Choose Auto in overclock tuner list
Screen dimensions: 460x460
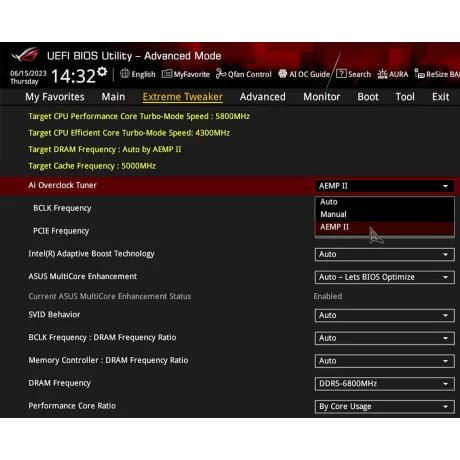click(x=385, y=202)
